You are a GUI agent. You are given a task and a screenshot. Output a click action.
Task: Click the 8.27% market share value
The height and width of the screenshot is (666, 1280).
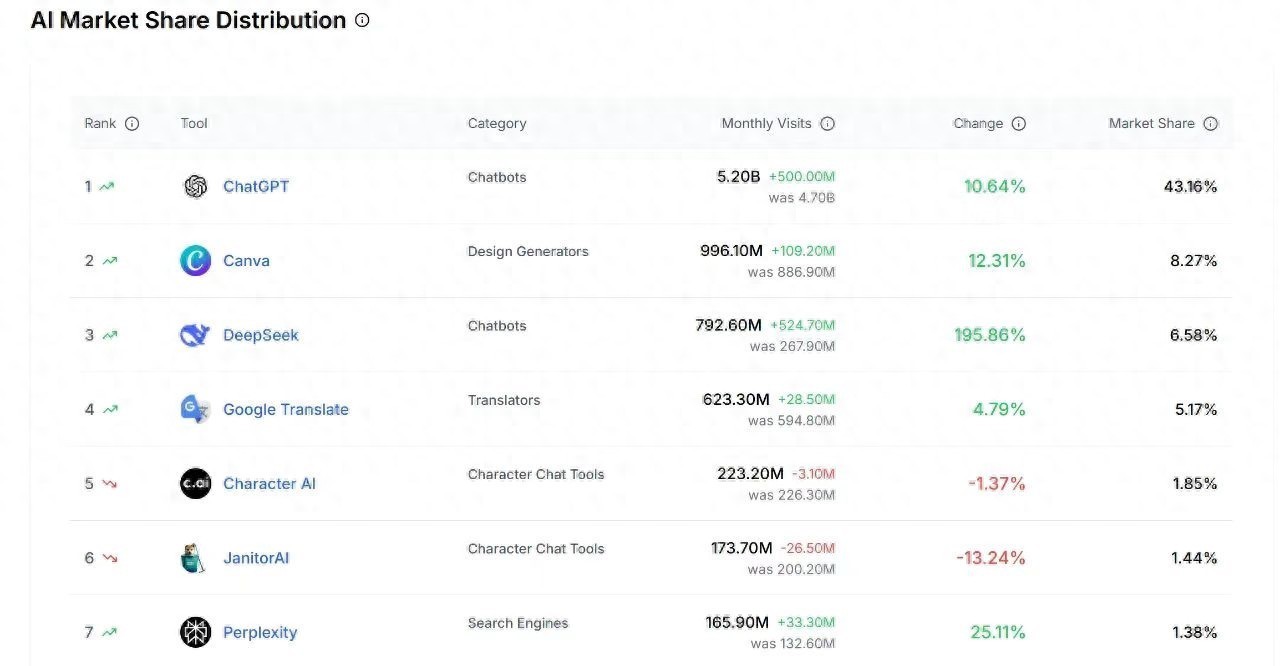pyautogui.click(x=1194, y=261)
